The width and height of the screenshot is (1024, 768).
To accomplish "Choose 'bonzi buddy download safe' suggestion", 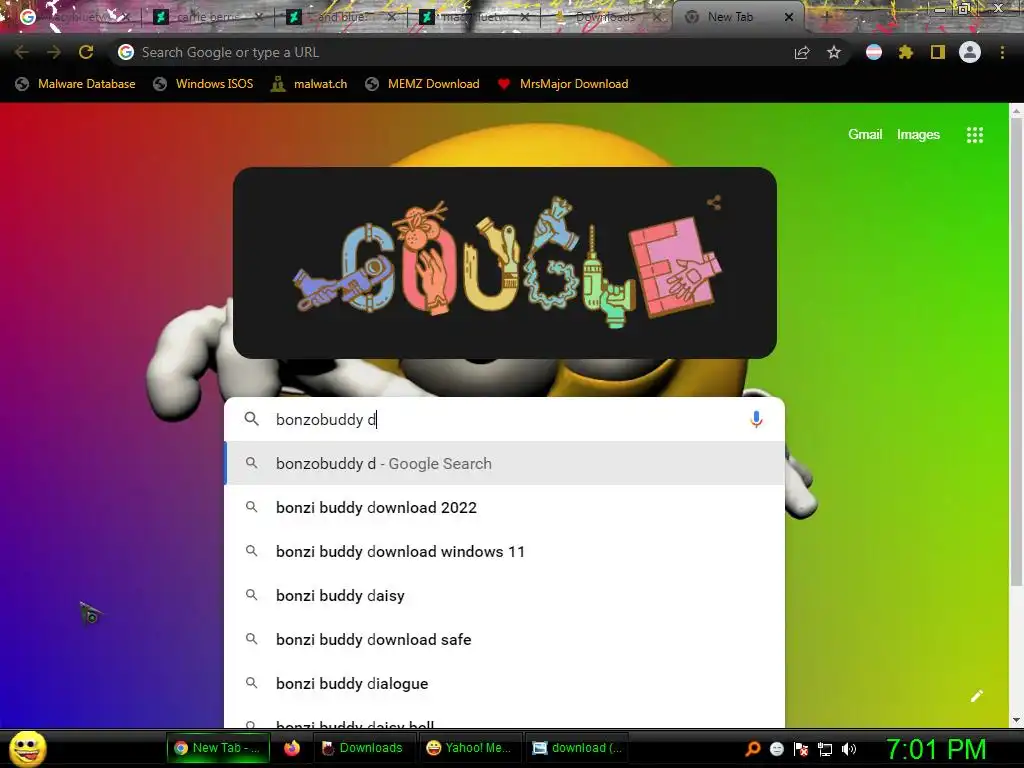I will tap(504, 639).
